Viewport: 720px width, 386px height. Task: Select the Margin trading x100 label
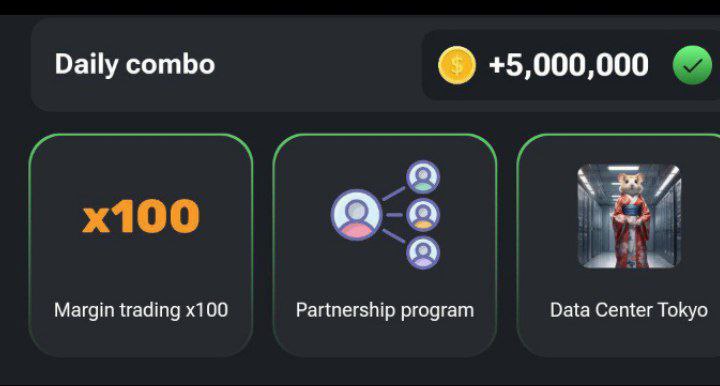pos(141,310)
